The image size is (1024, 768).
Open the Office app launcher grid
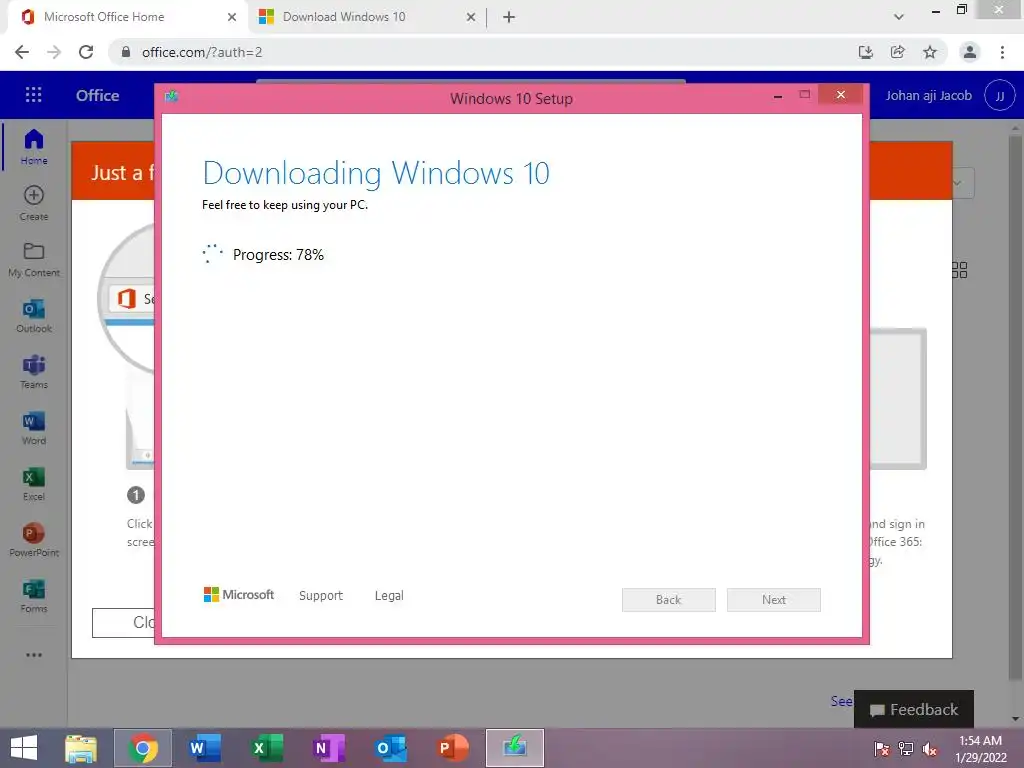tap(33, 95)
